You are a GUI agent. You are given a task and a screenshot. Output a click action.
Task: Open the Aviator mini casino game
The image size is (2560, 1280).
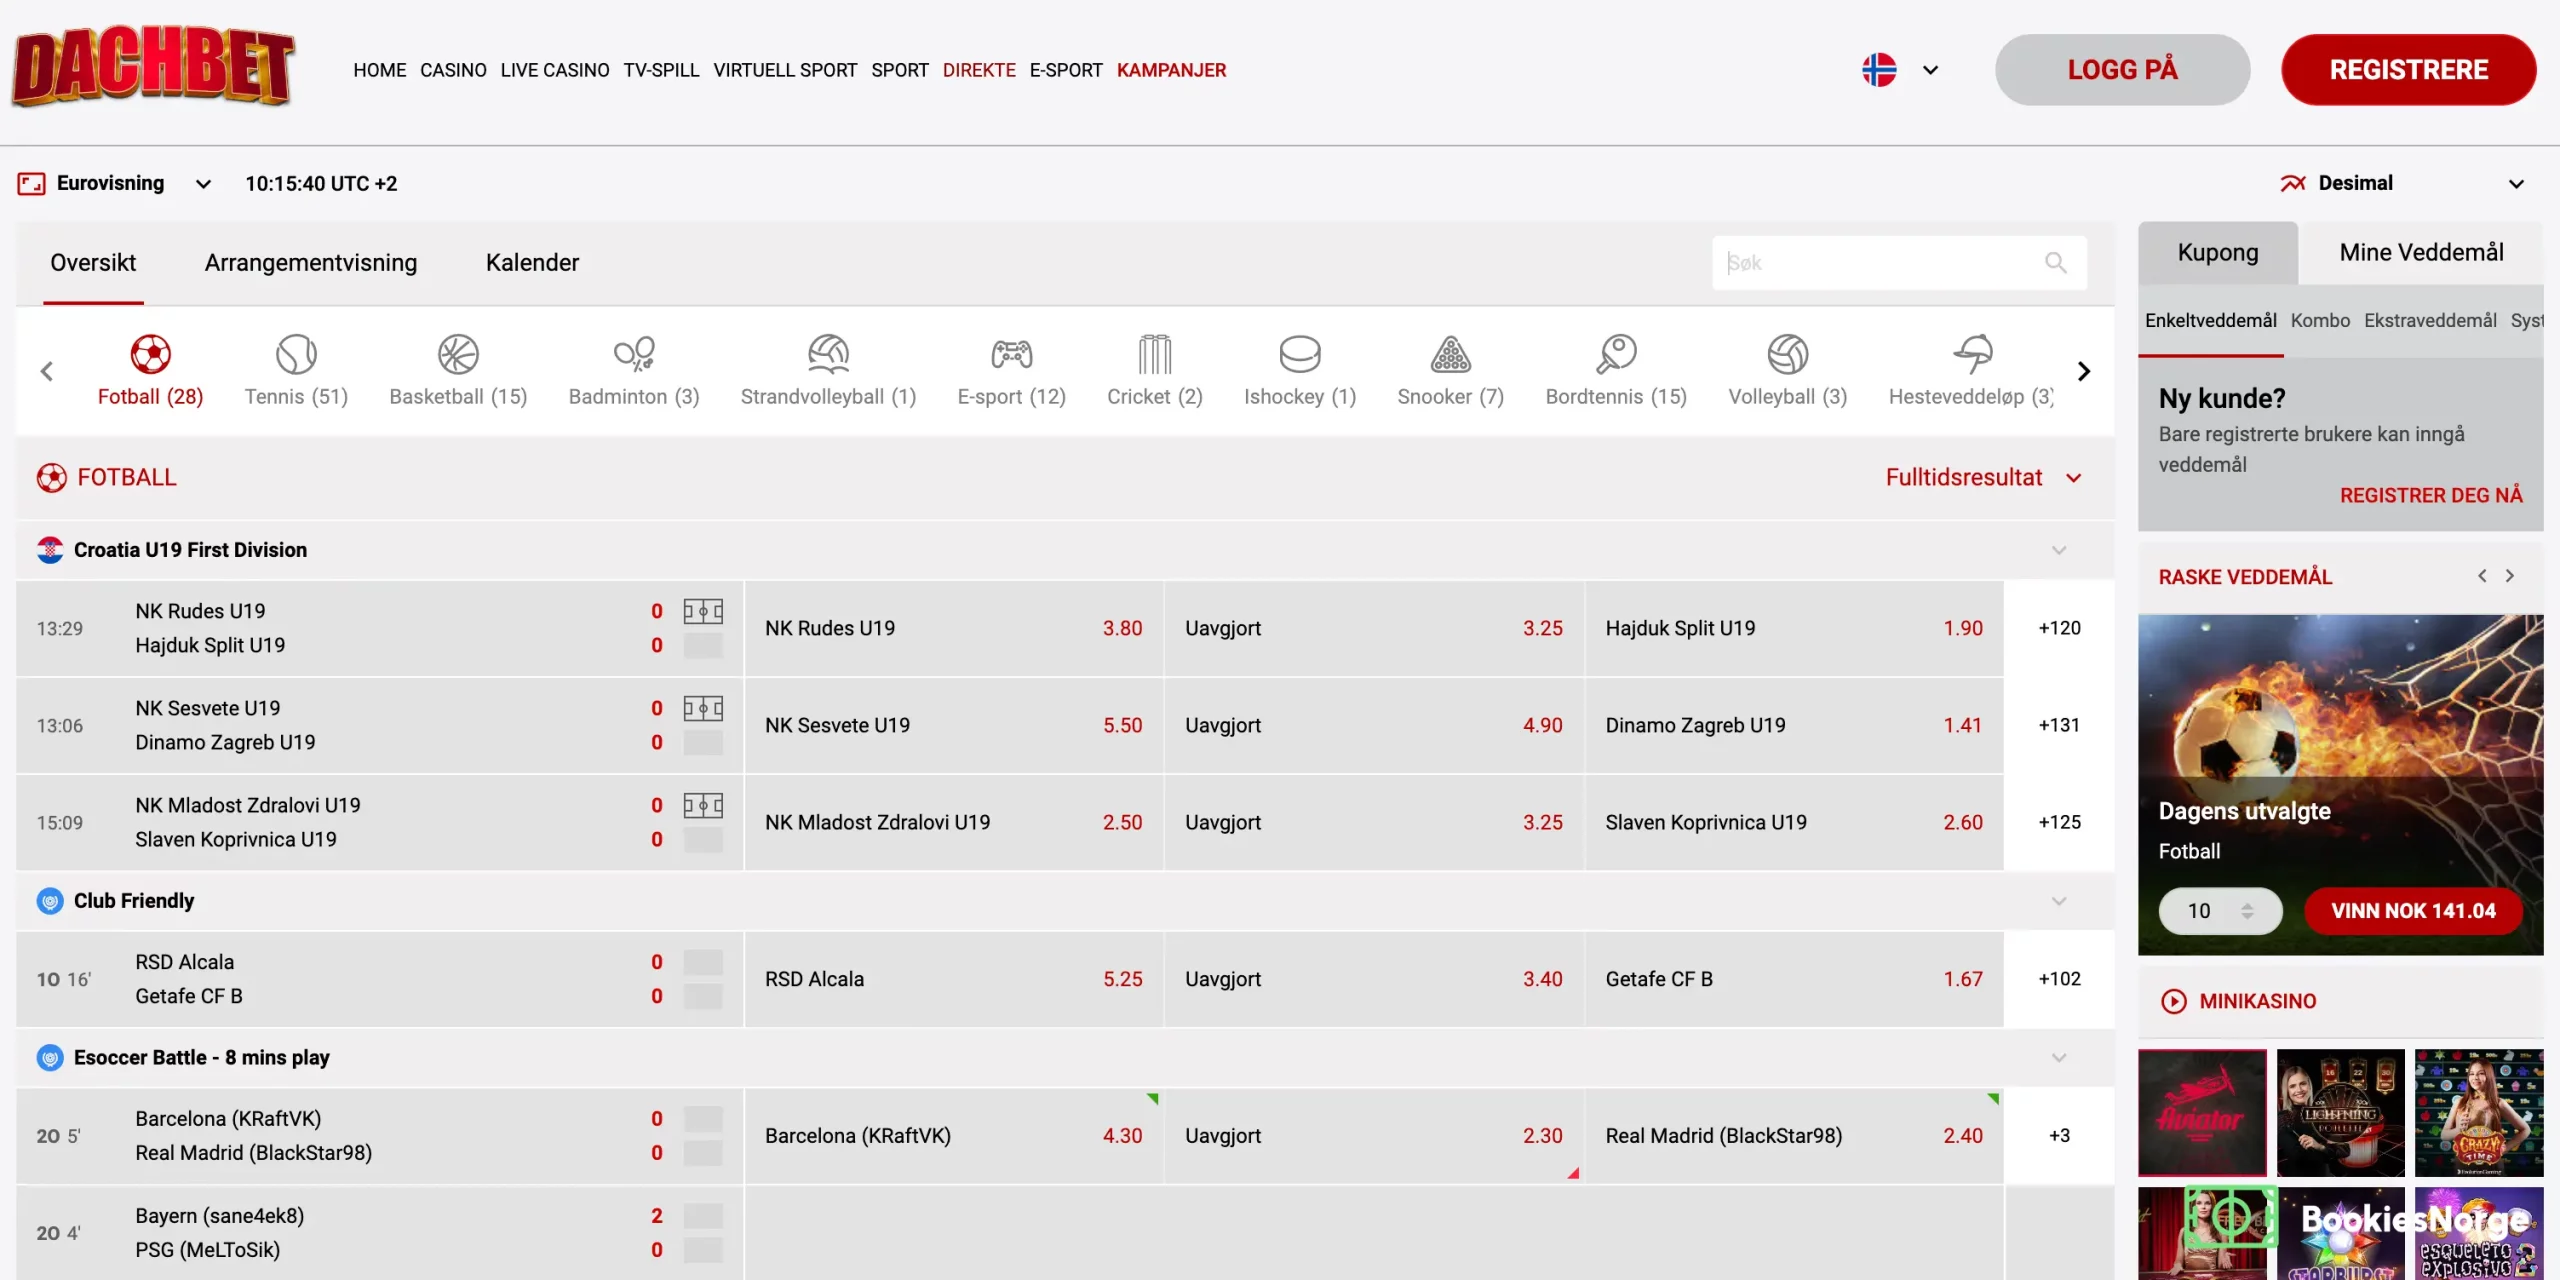[2202, 1112]
